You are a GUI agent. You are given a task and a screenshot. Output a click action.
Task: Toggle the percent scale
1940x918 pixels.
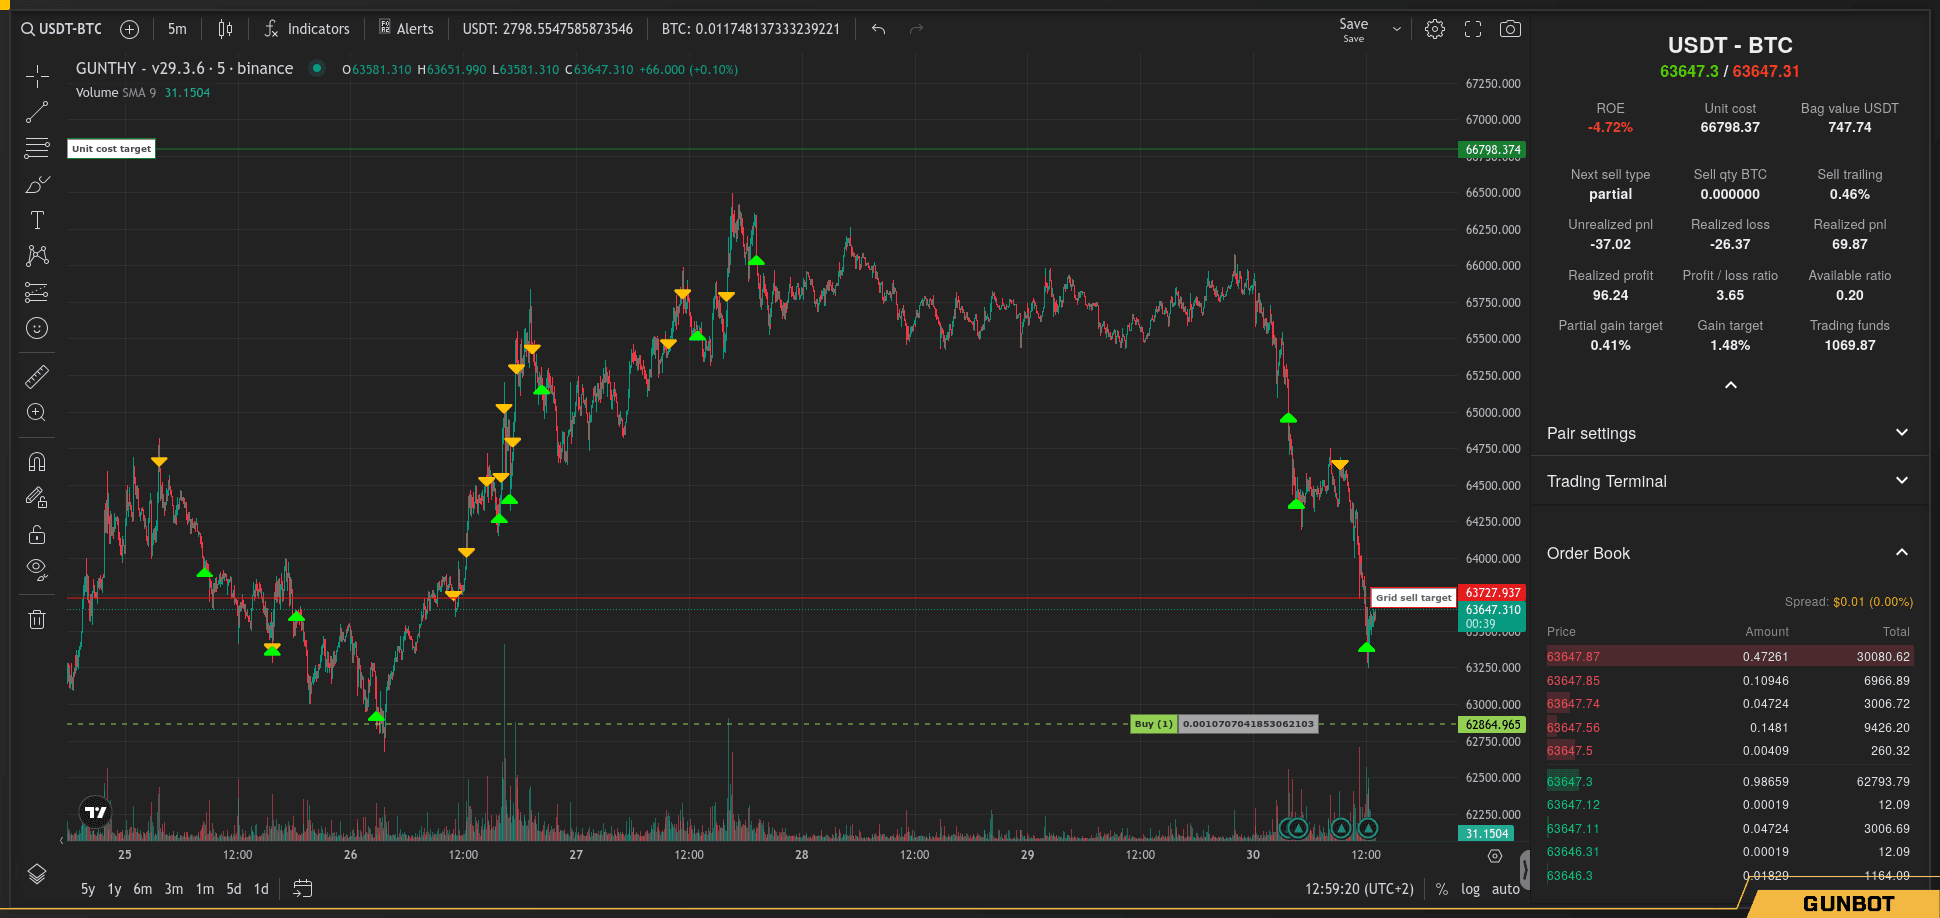click(x=1441, y=889)
